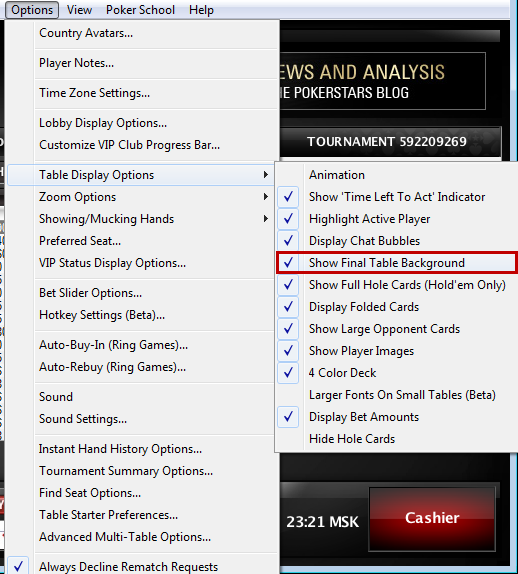Open Hotkey Settings (Beta)...
The image size is (518, 574).
coord(141,315)
